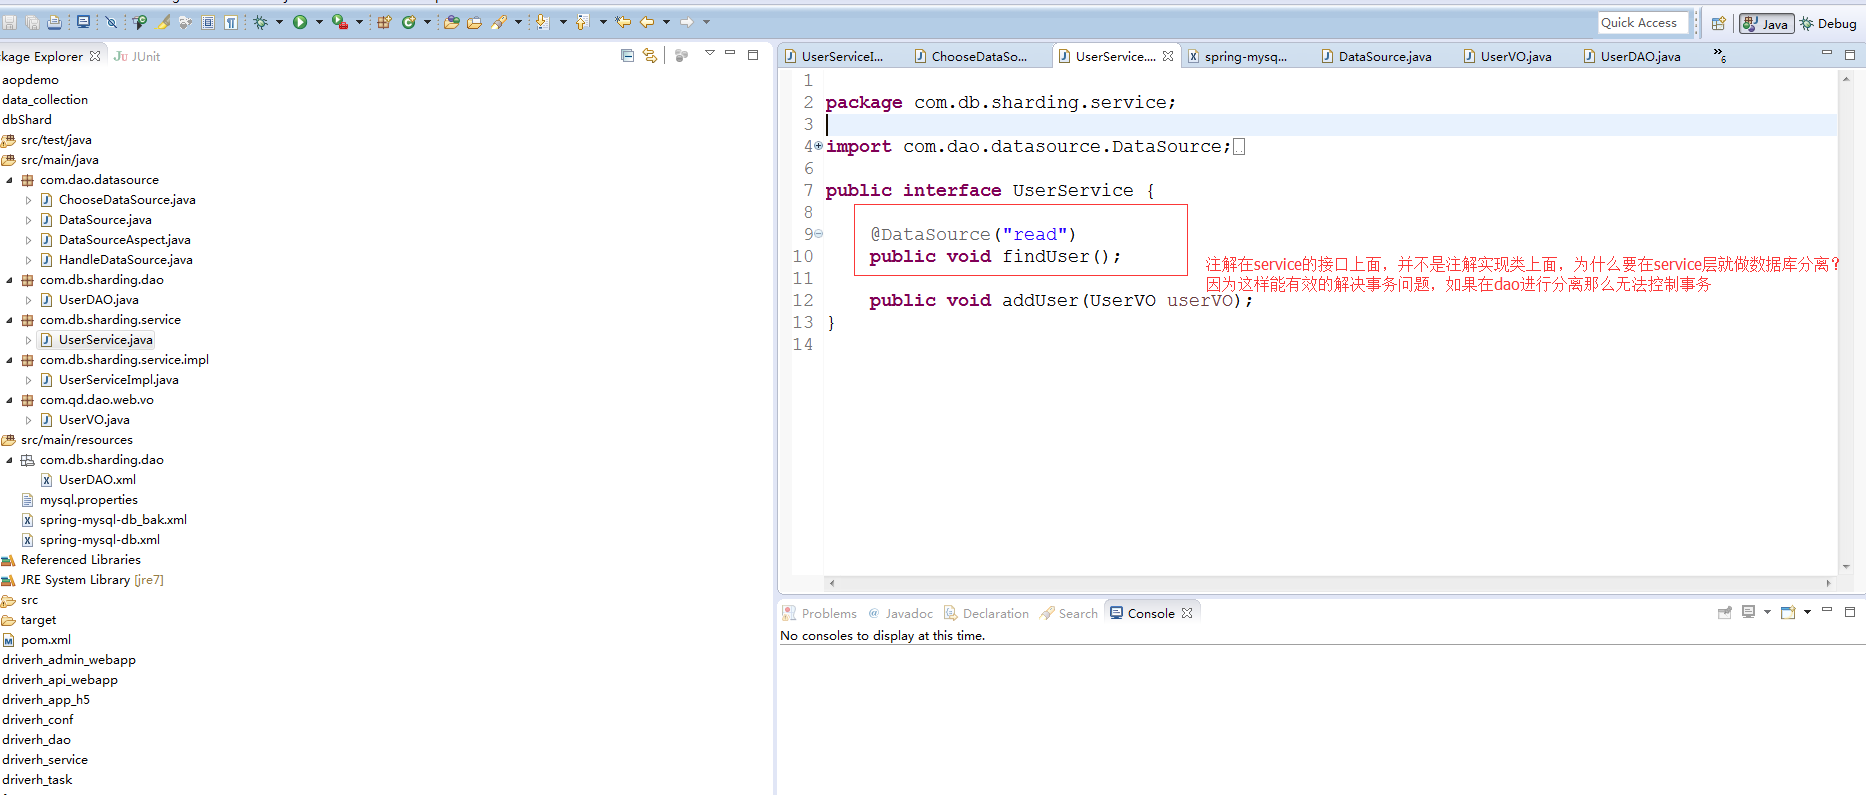Open Package Explorer View Menu triangle
This screenshot has height=795, width=1866.
[x=709, y=53]
